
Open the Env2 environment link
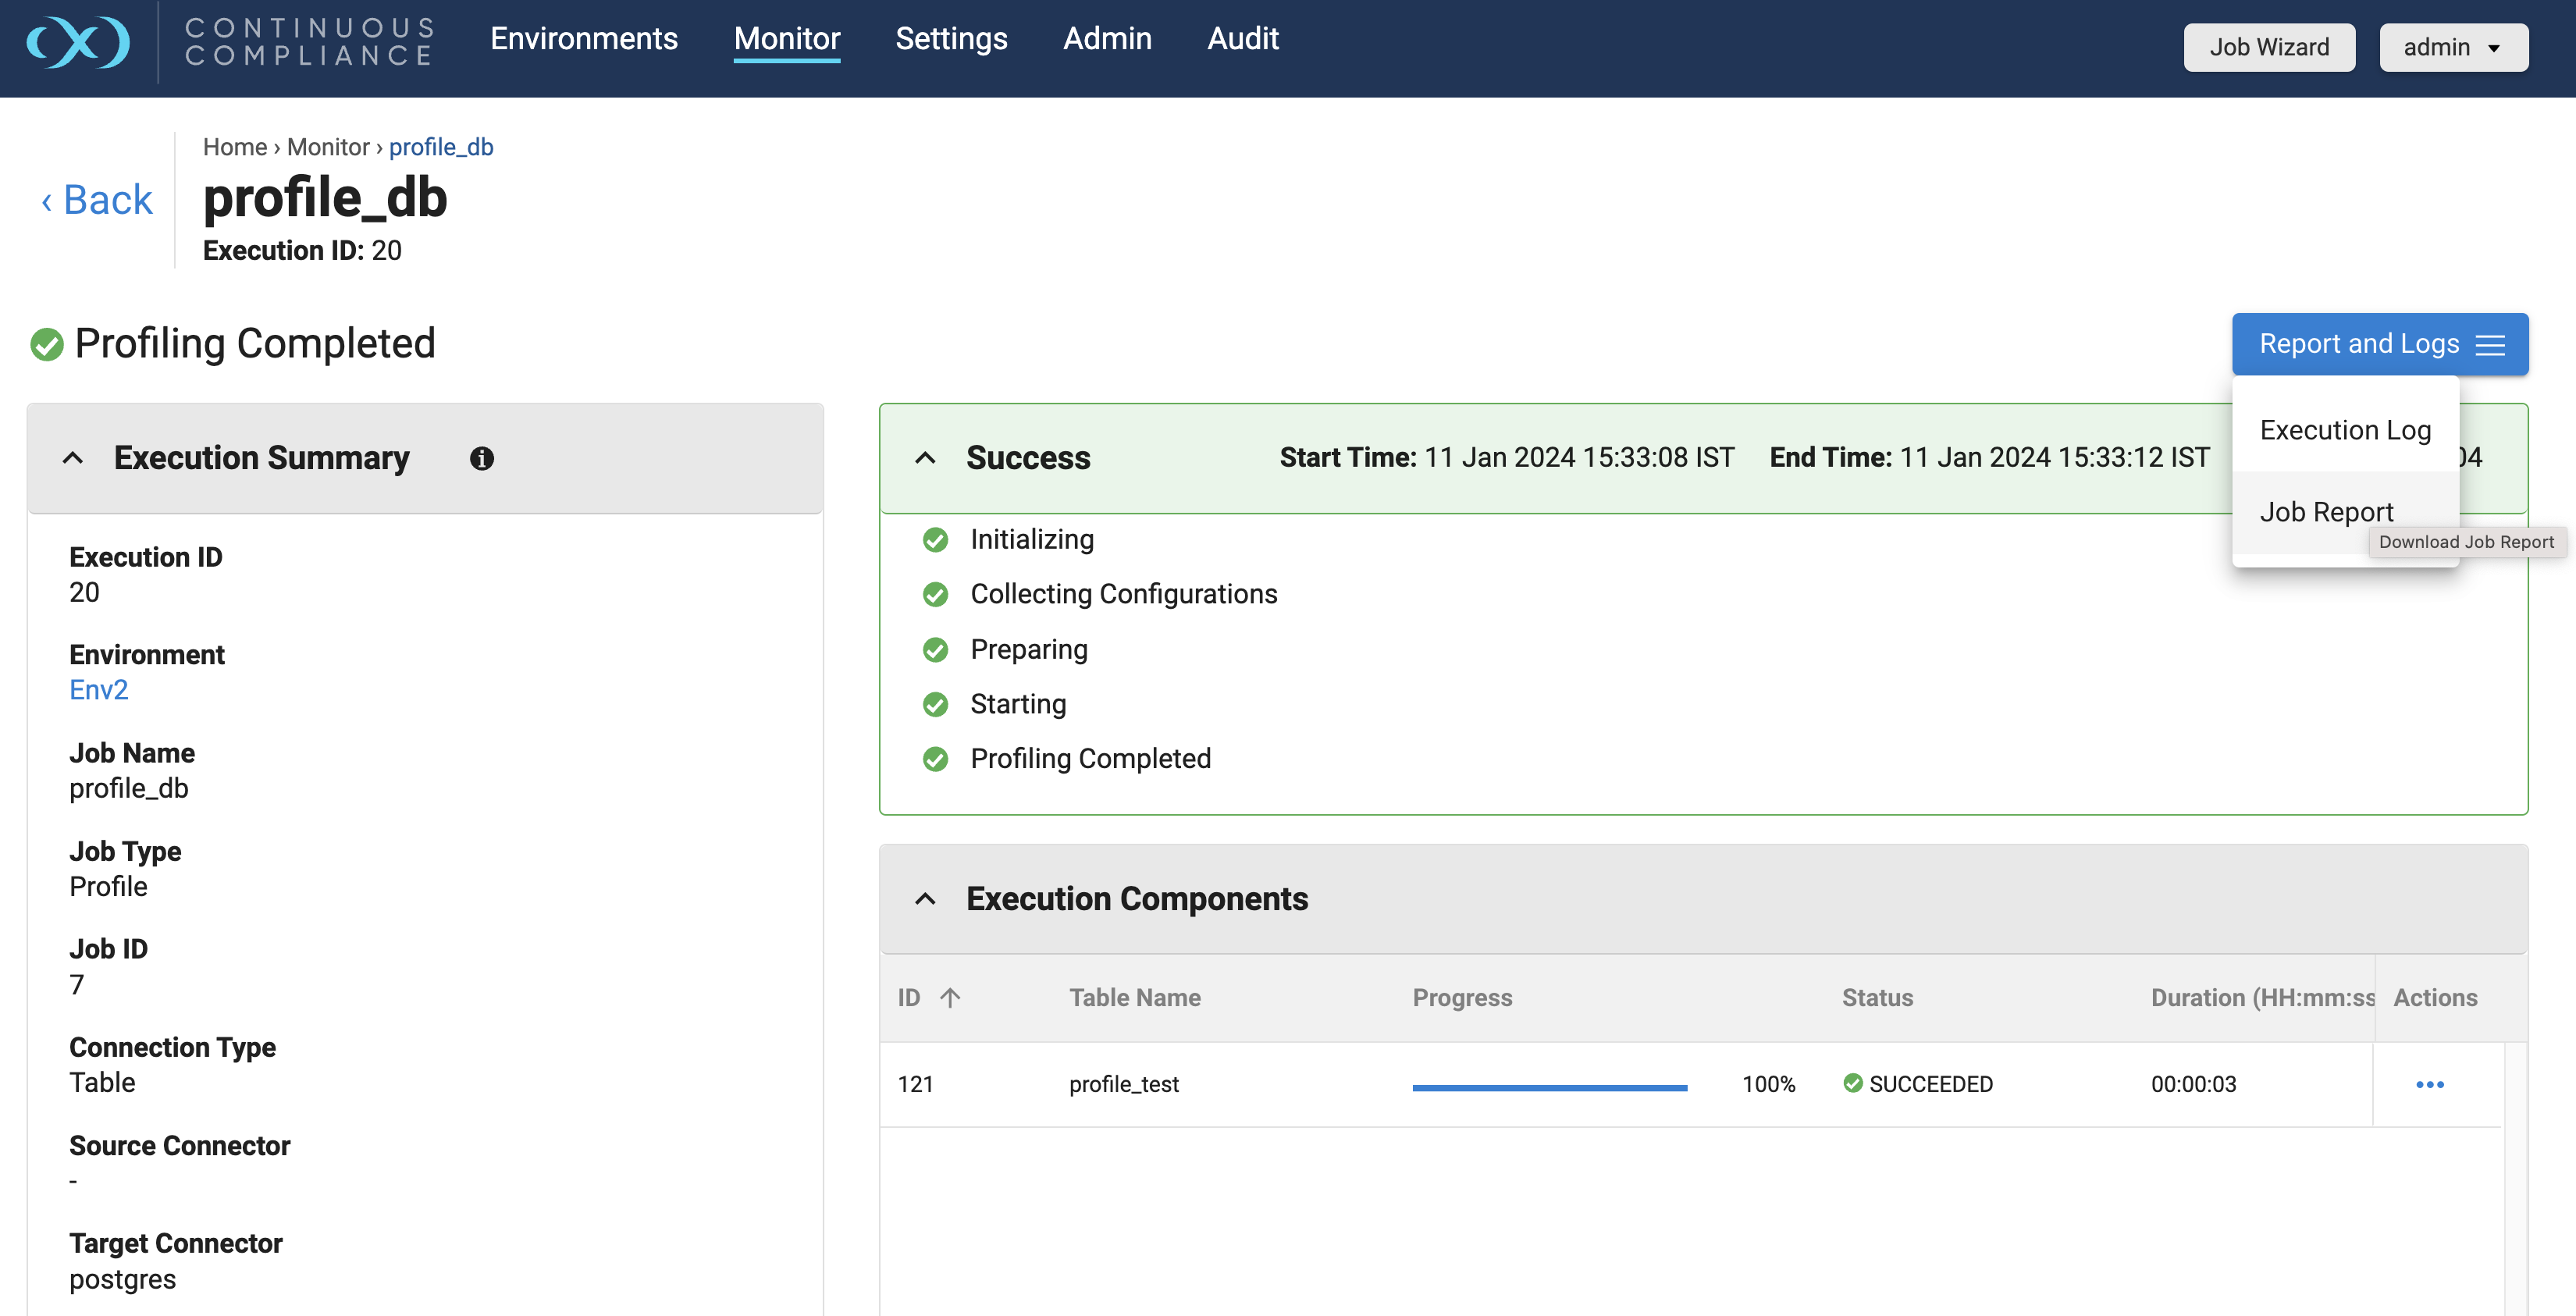pyautogui.click(x=98, y=690)
